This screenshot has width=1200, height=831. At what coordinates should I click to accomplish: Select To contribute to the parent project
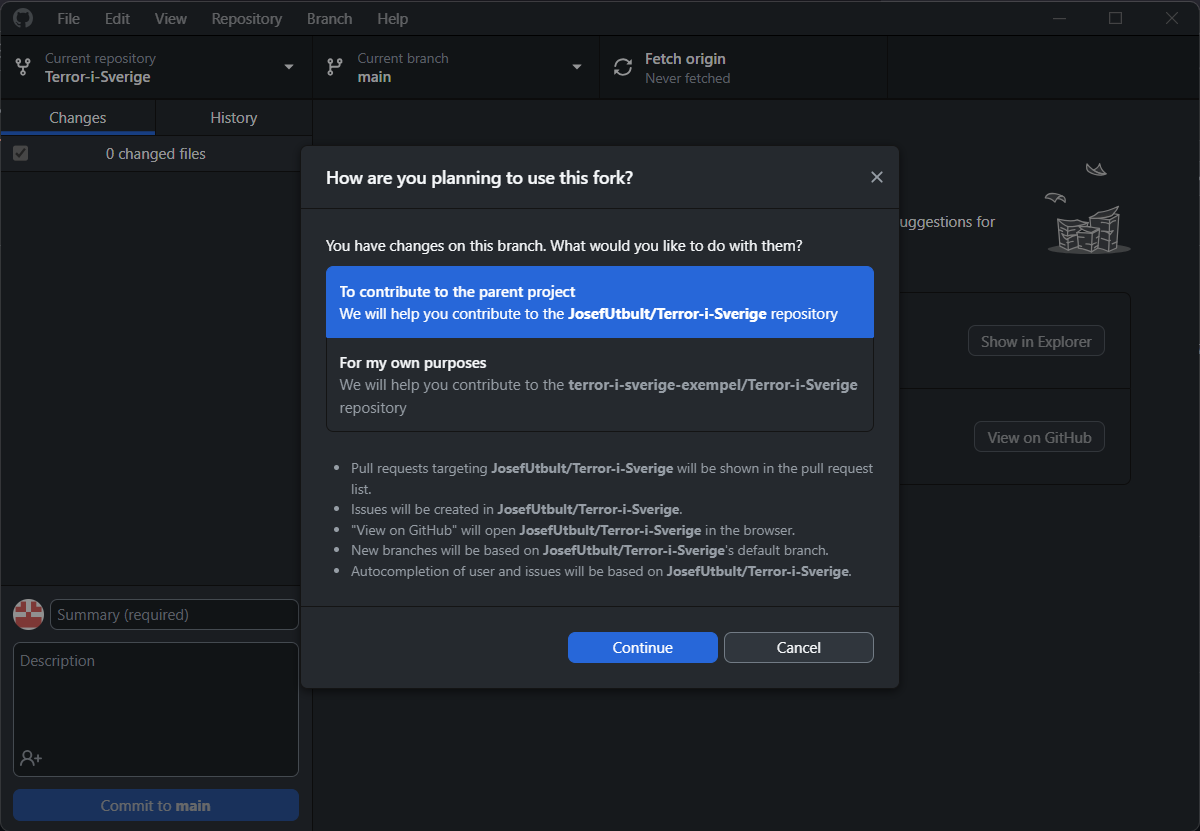coord(600,302)
